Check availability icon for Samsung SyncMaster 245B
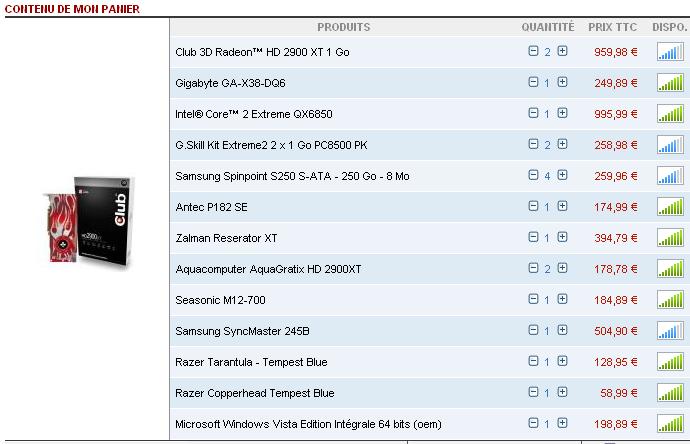This screenshot has height=444, width=690. tap(671, 330)
